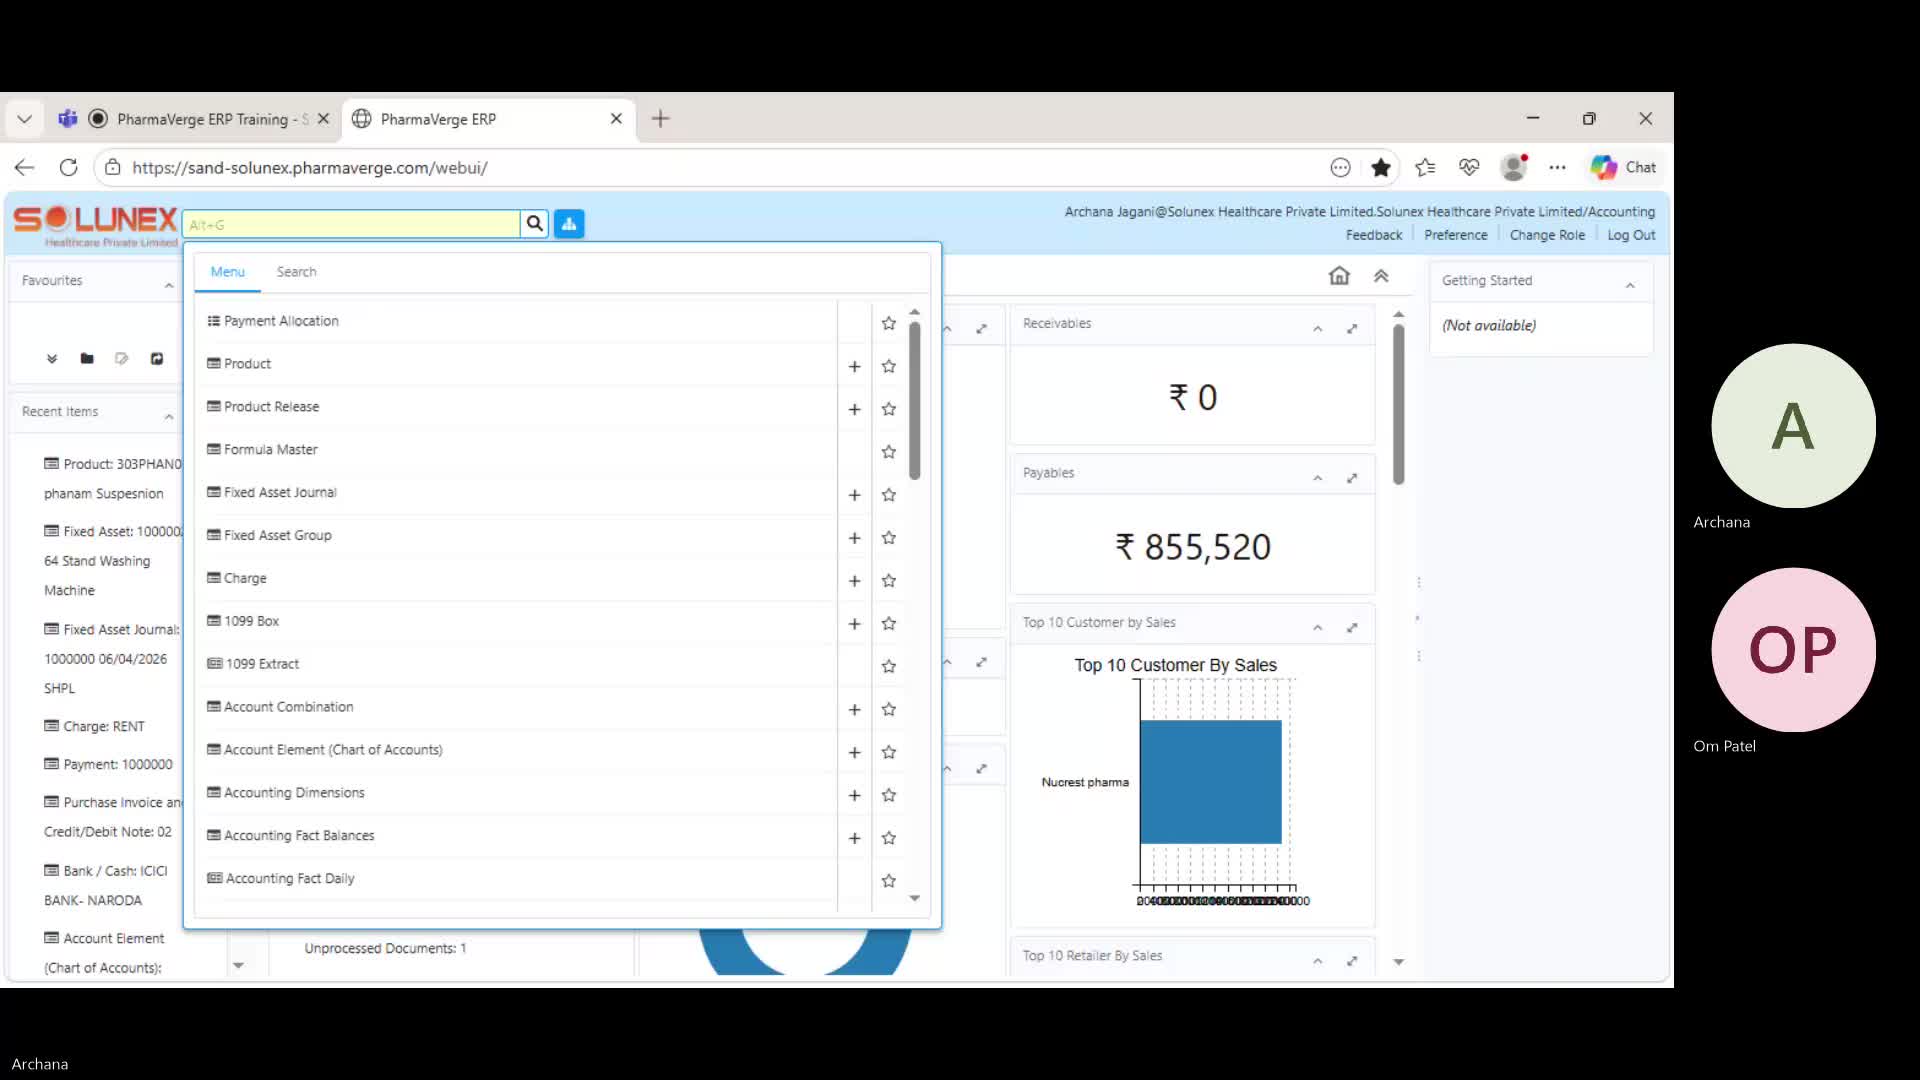This screenshot has height=1080, width=1920.
Task: Click the blue Nucrest pharma bar
Action: click(x=1210, y=782)
